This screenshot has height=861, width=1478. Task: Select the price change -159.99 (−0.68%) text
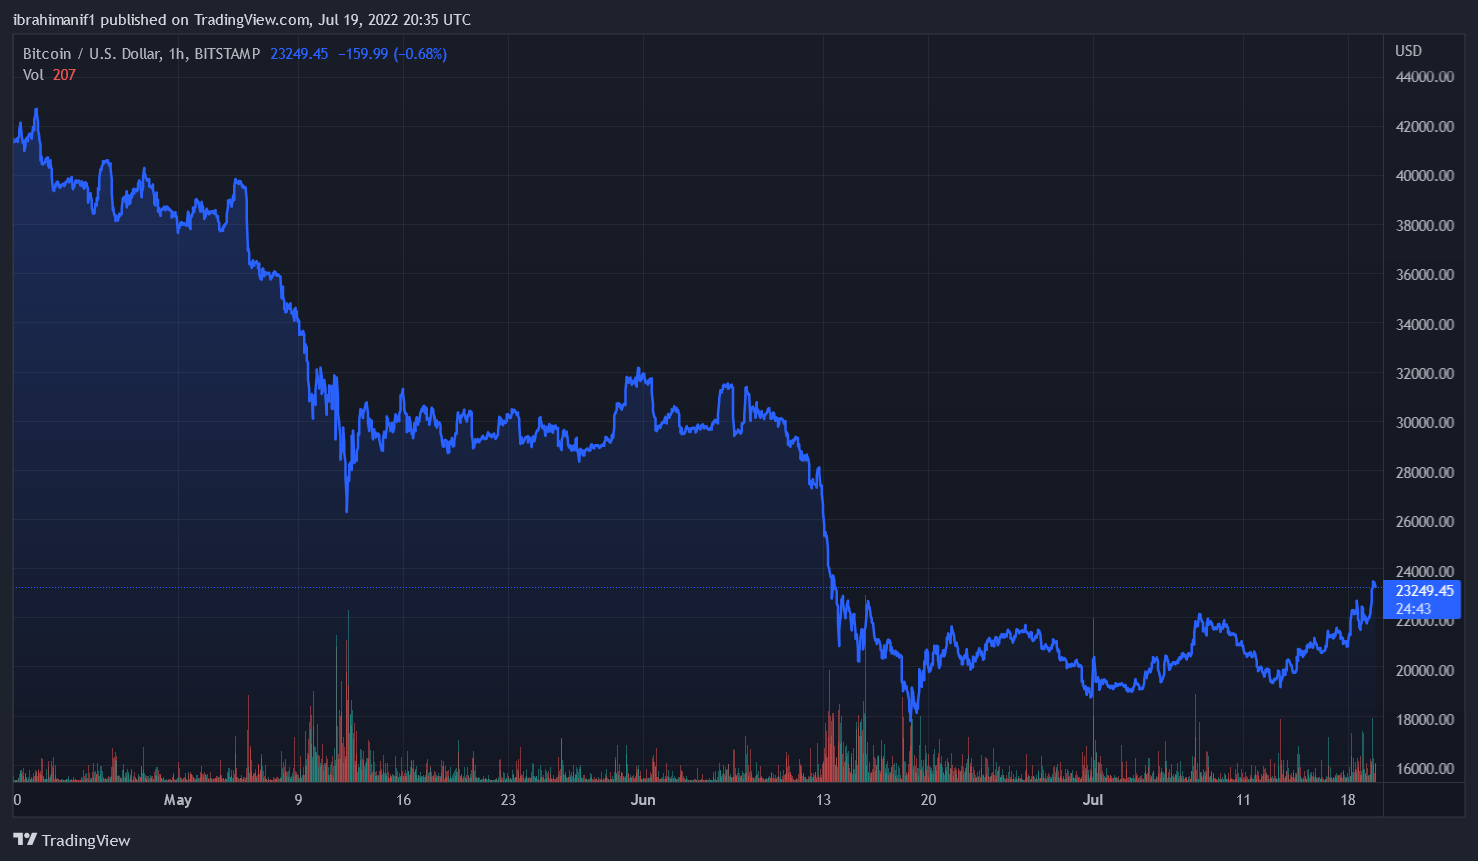click(x=392, y=54)
